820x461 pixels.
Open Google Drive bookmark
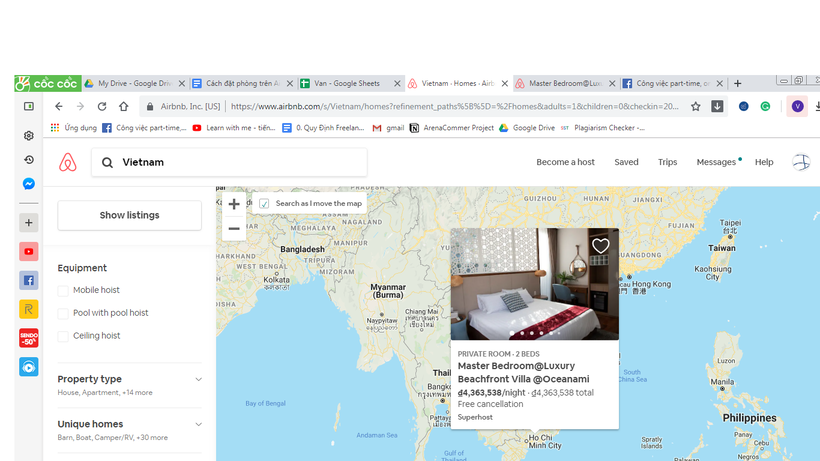pyautogui.click(x=527, y=128)
